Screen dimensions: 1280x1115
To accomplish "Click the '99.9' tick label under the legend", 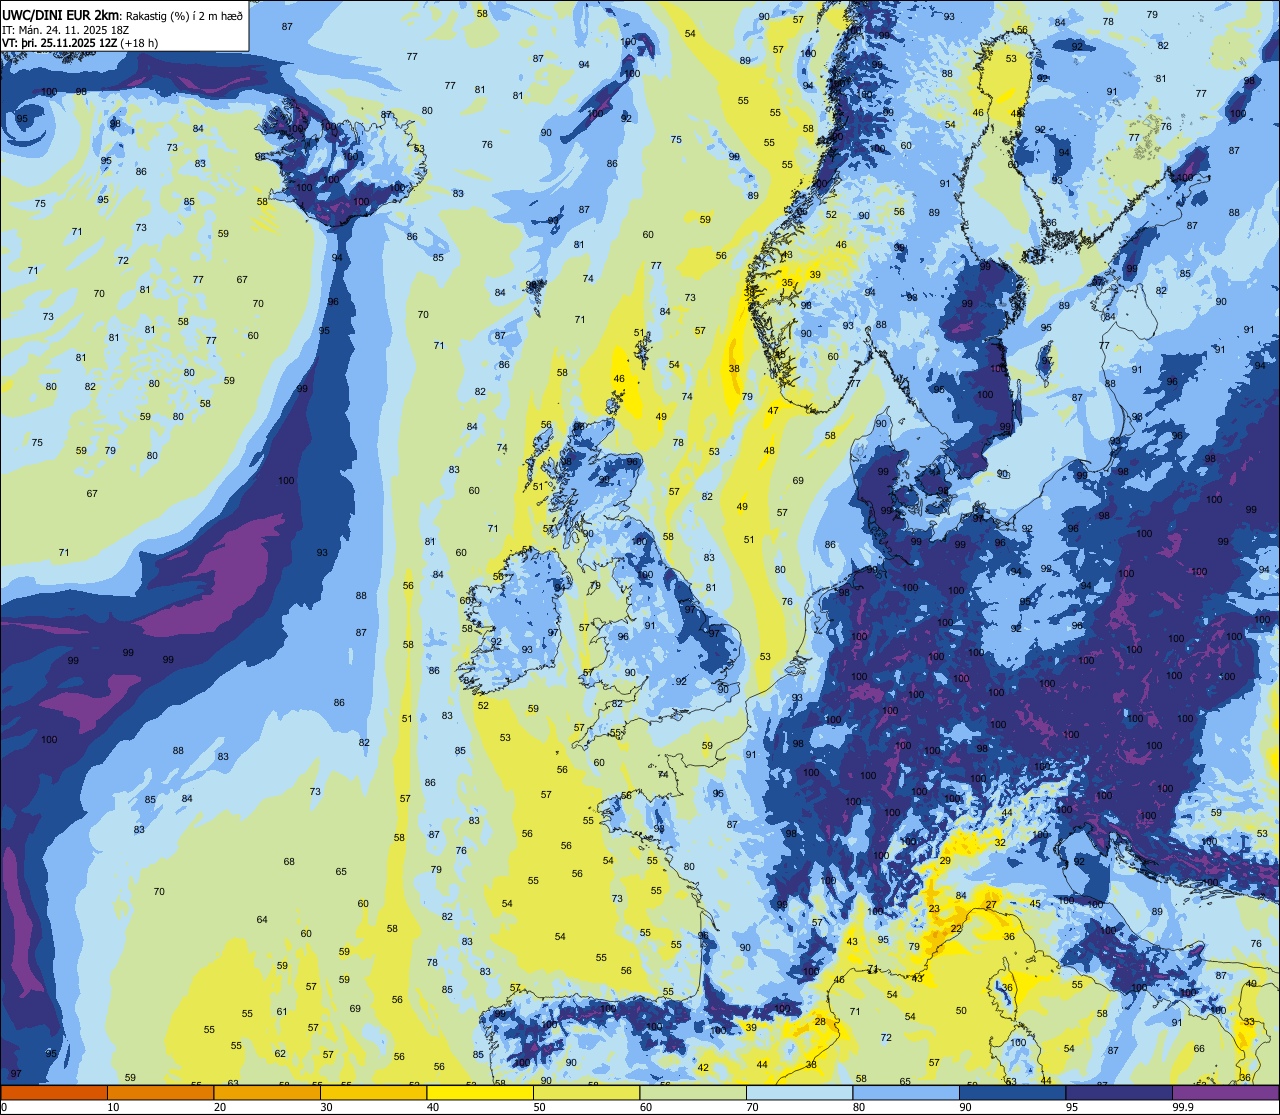I will tap(1182, 1107).
